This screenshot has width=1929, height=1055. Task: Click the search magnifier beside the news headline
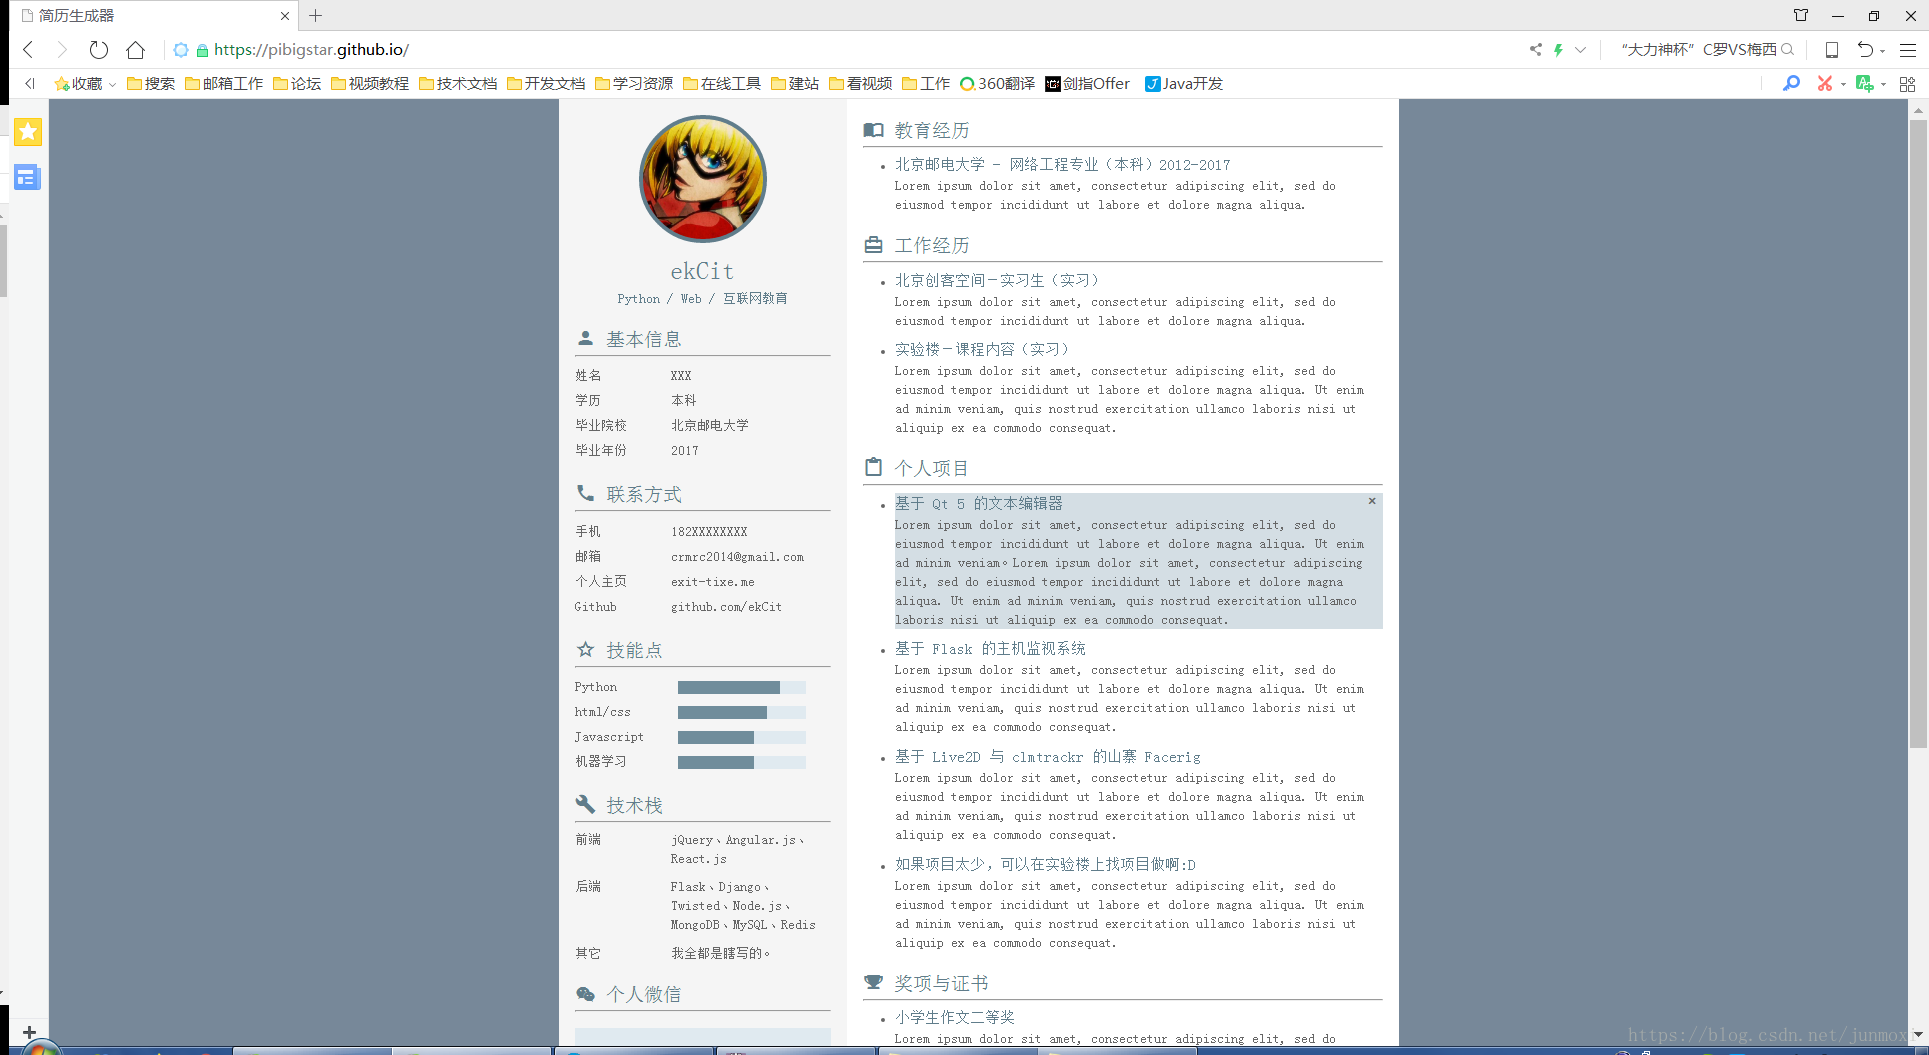pyautogui.click(x=1787, y=50)
